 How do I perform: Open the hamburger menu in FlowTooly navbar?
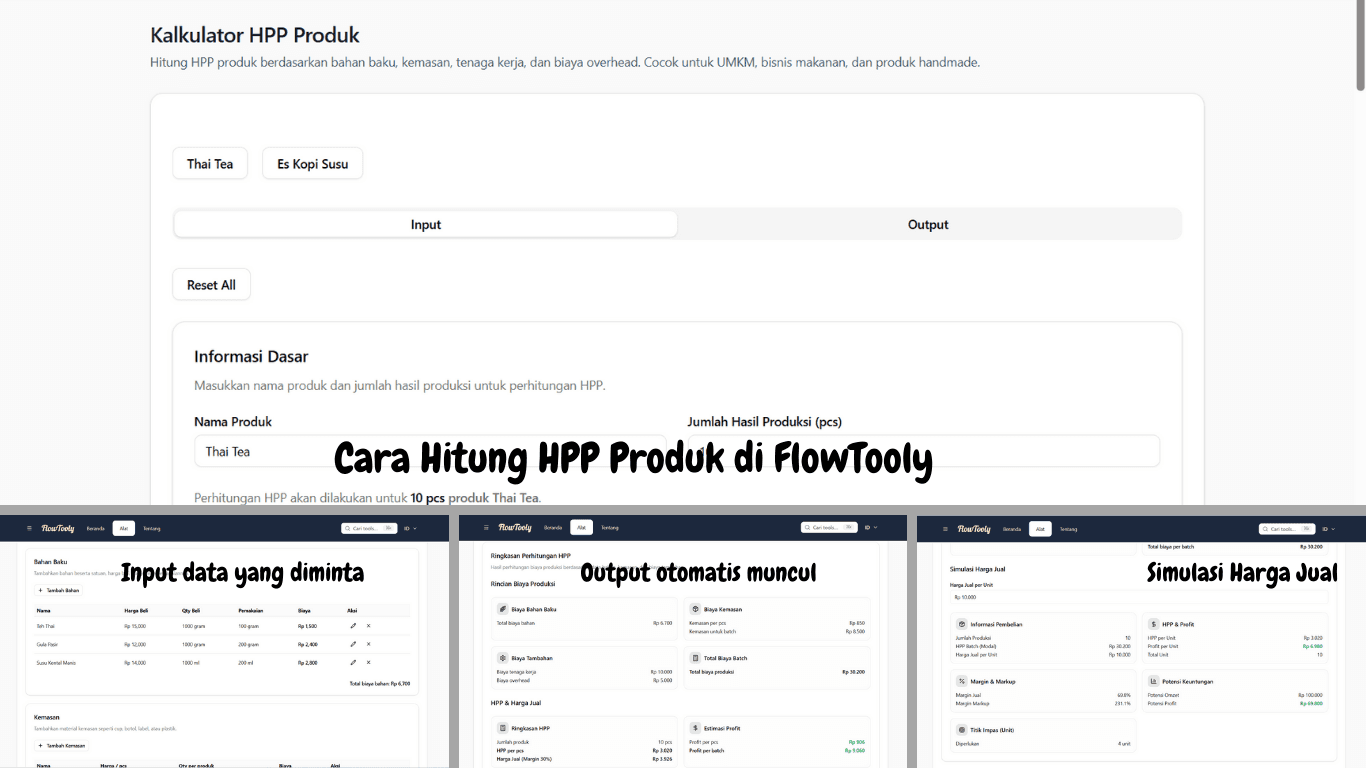click(x=29, y=528)
